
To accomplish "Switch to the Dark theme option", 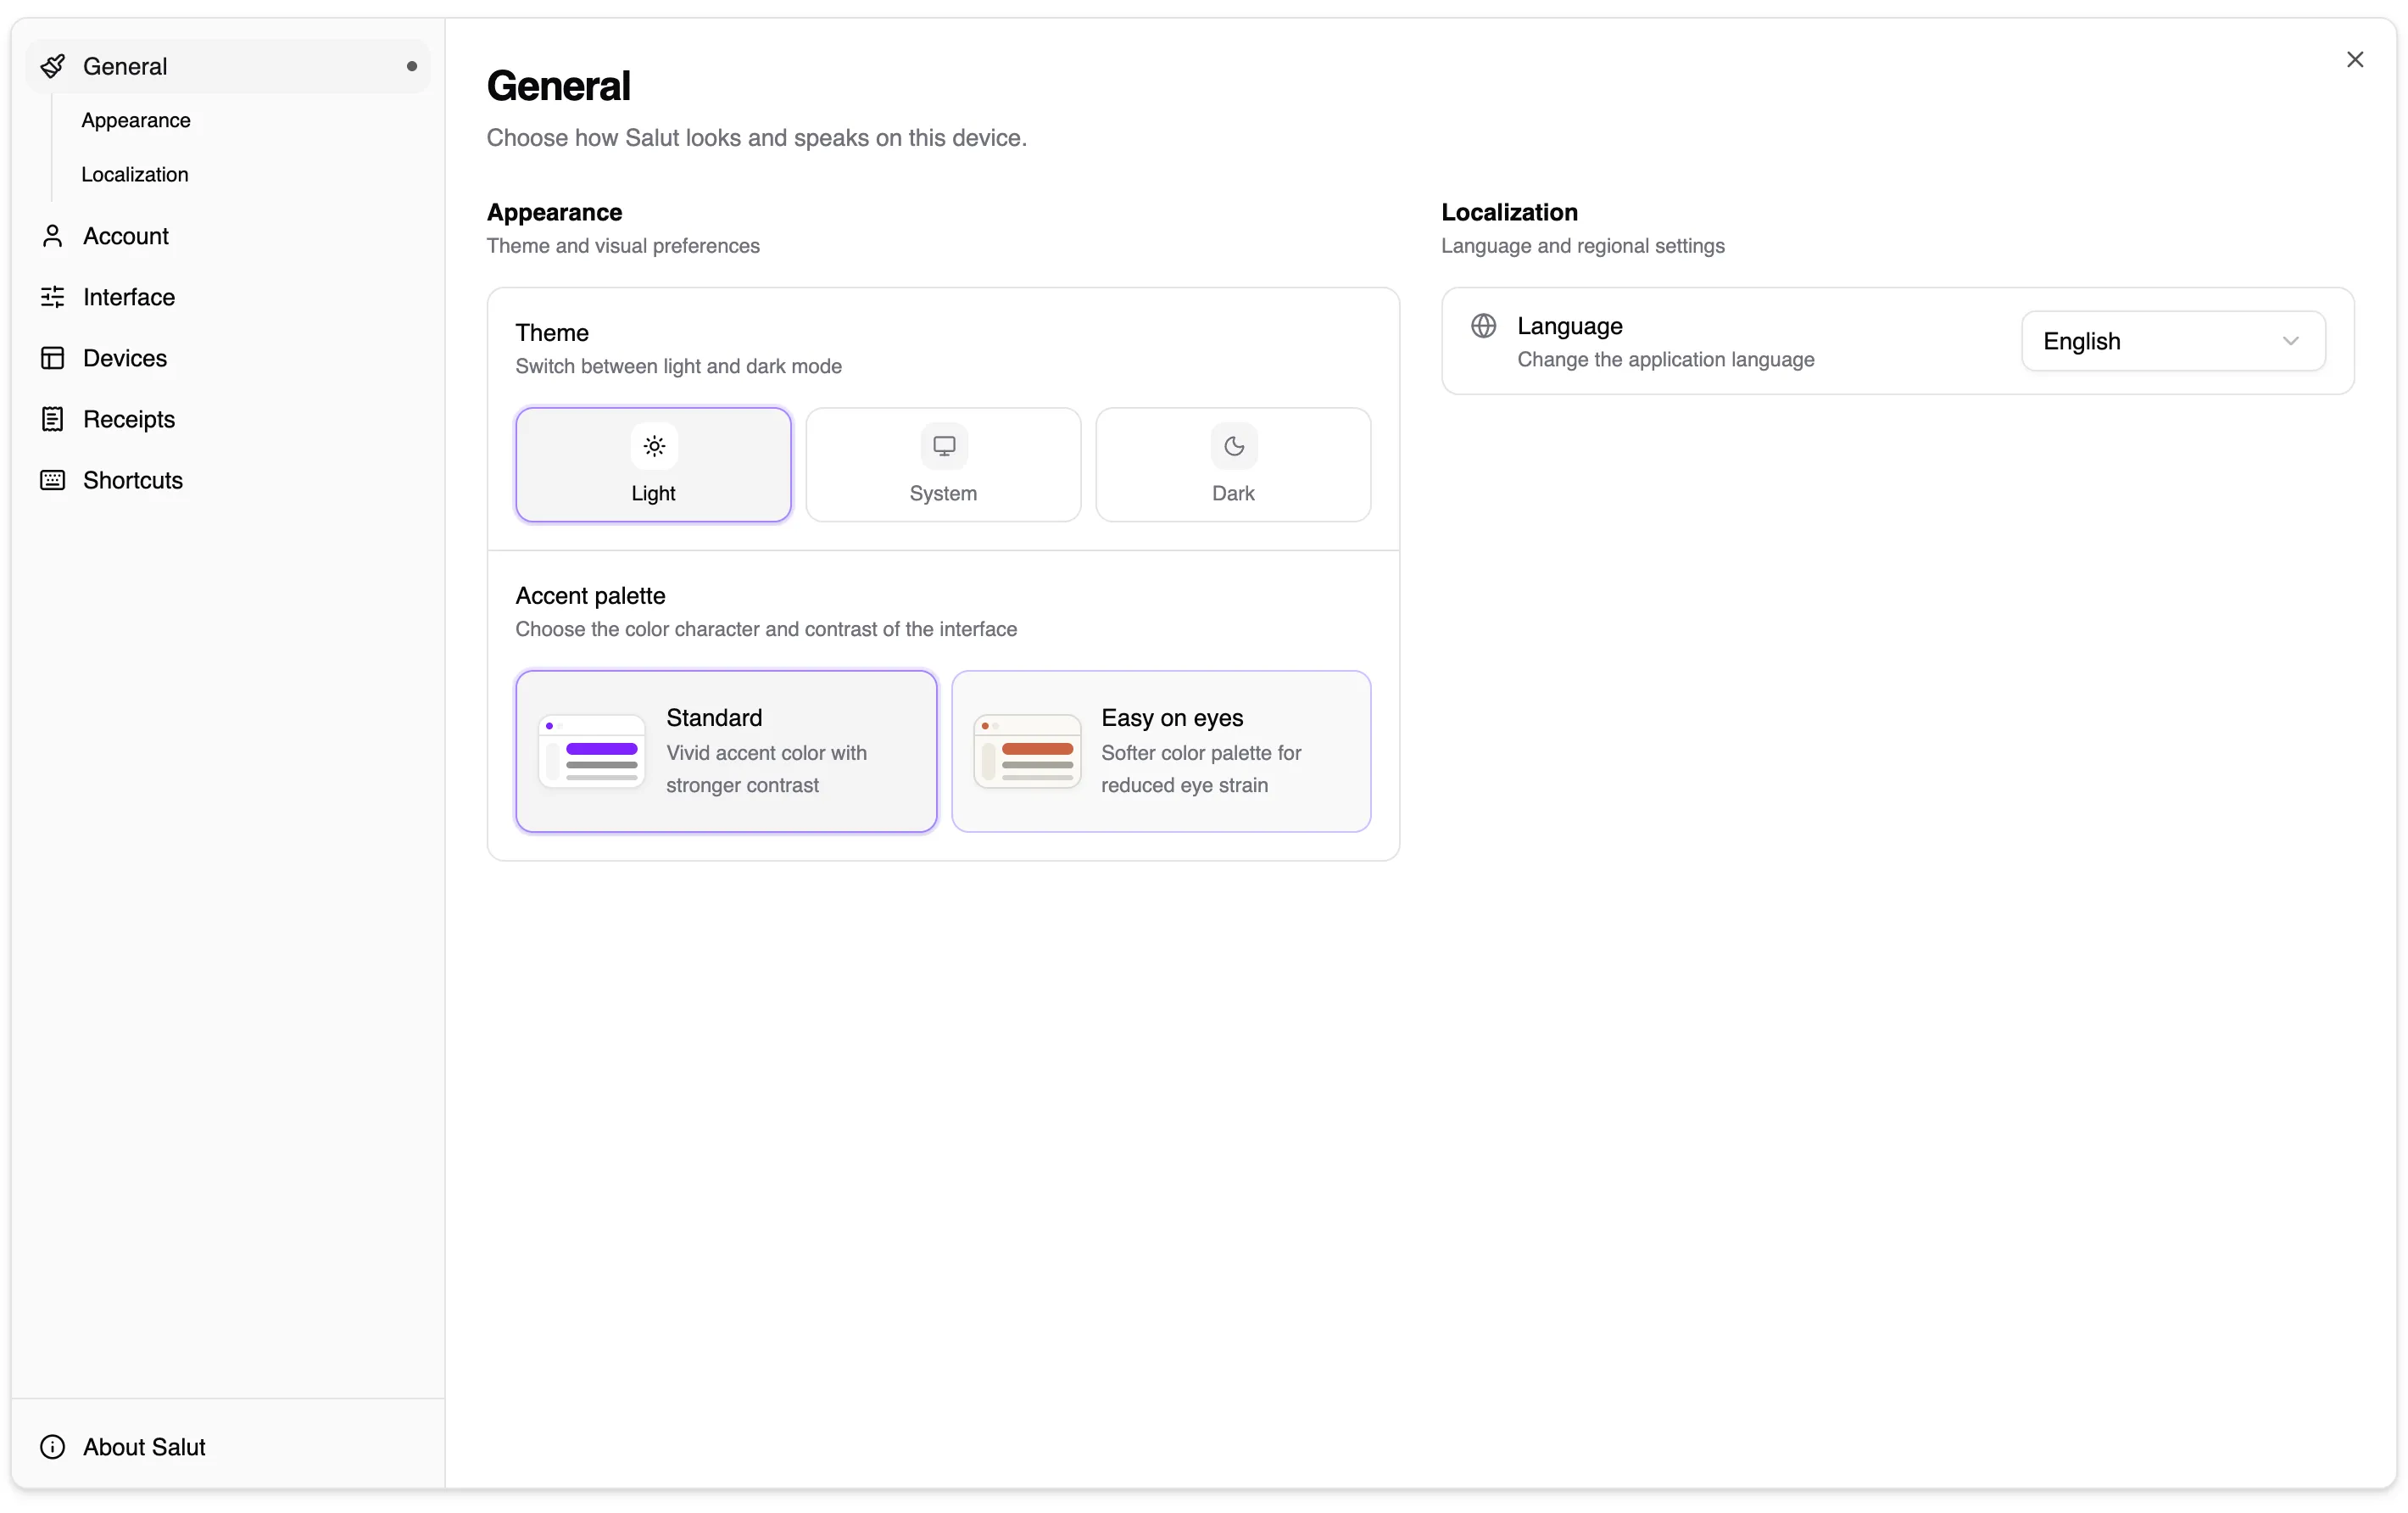I will (1233, 464).
